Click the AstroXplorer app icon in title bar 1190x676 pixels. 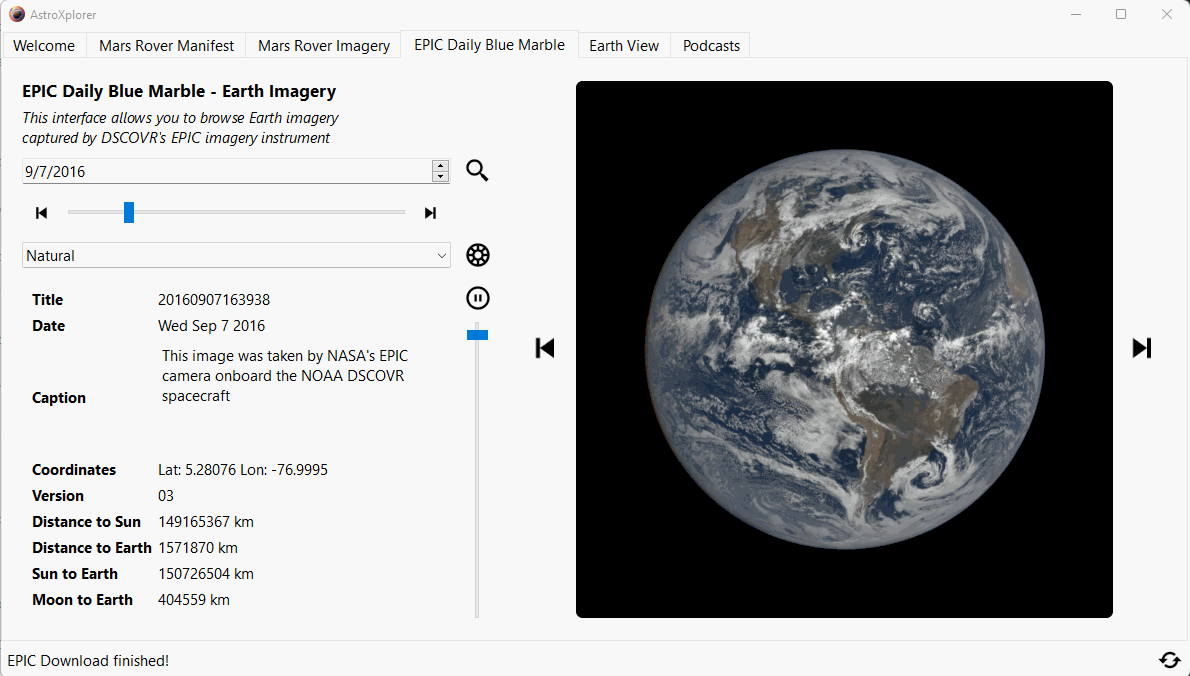[16, 15]
